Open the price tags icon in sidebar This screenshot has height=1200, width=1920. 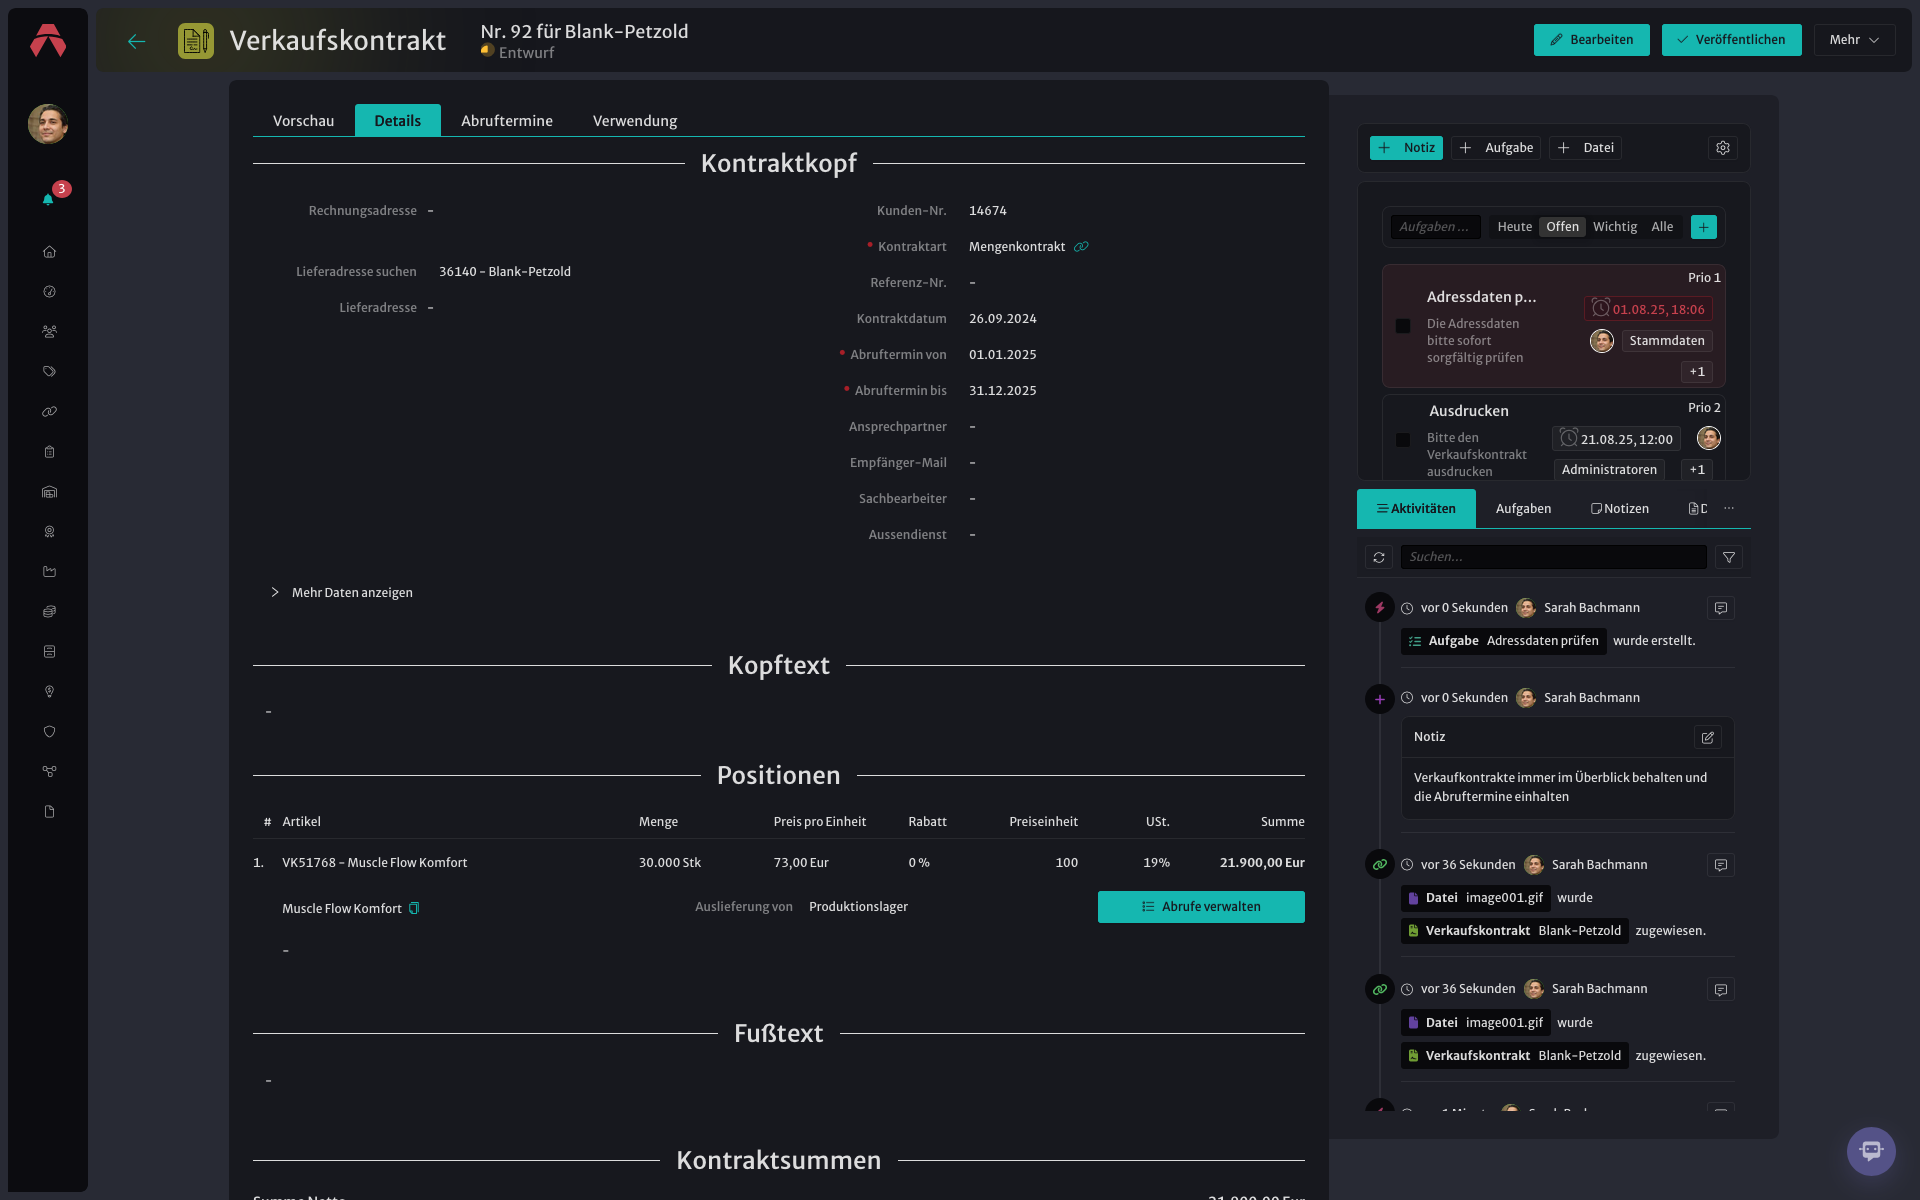pos(49,372)
